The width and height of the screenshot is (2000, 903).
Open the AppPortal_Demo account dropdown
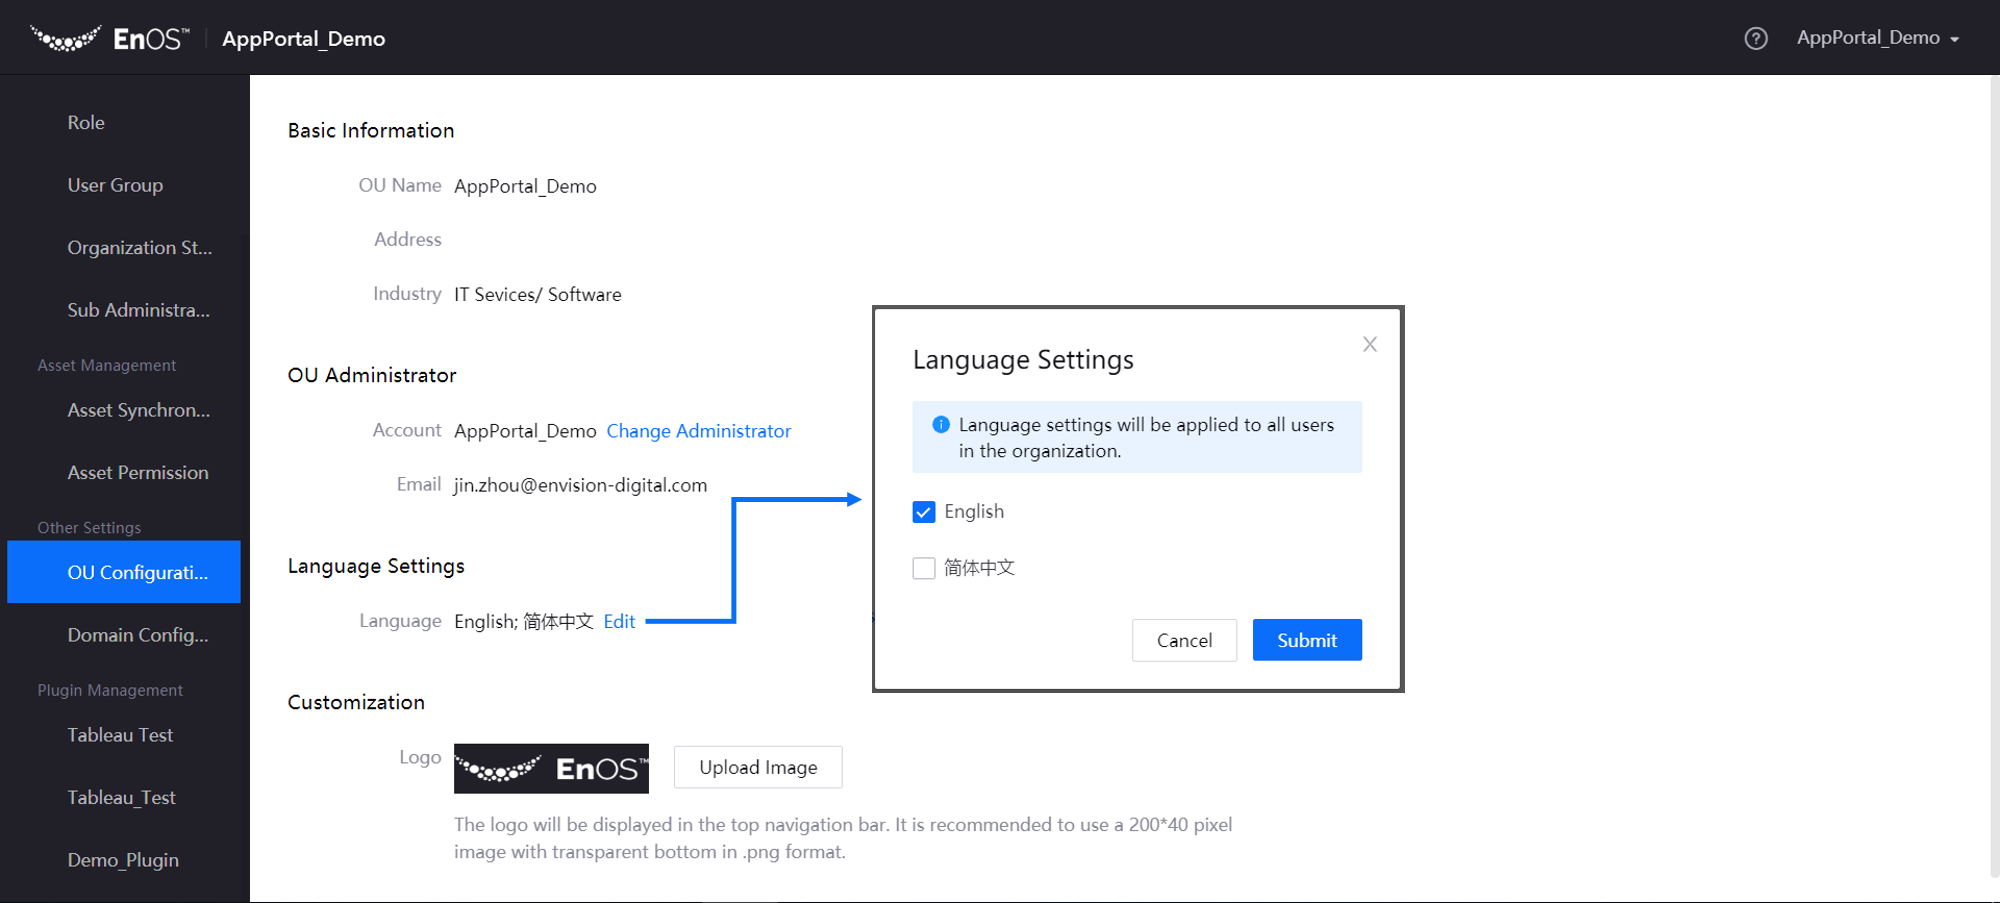(x=1877, y=38)
